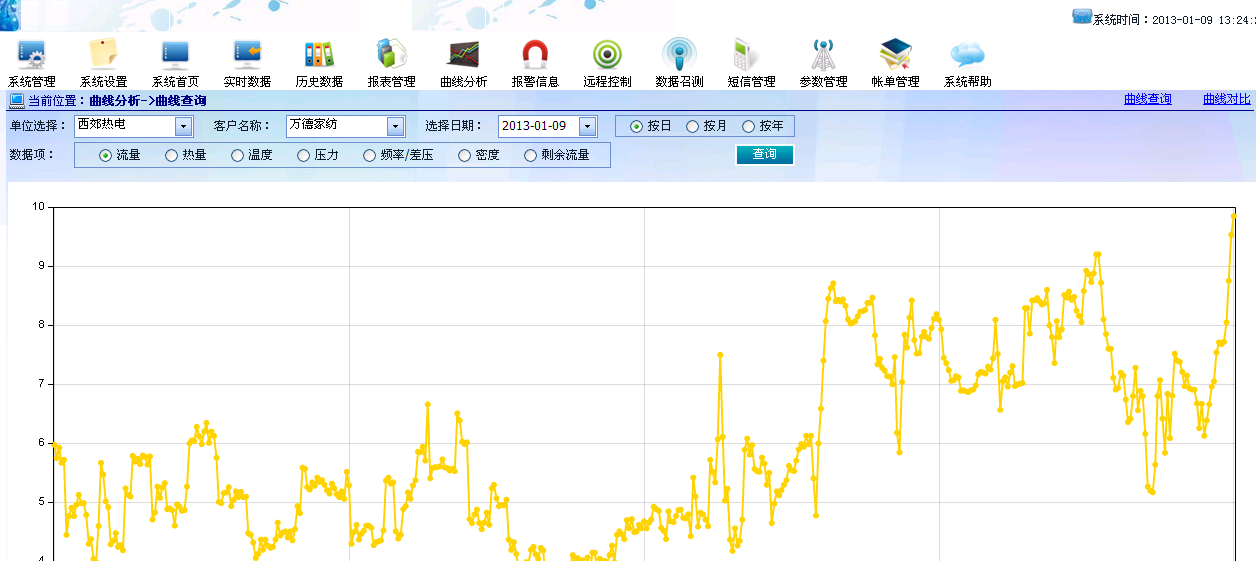
Task: Switch to 曲线对比 tab link
Action: [x=1226, y=99]
